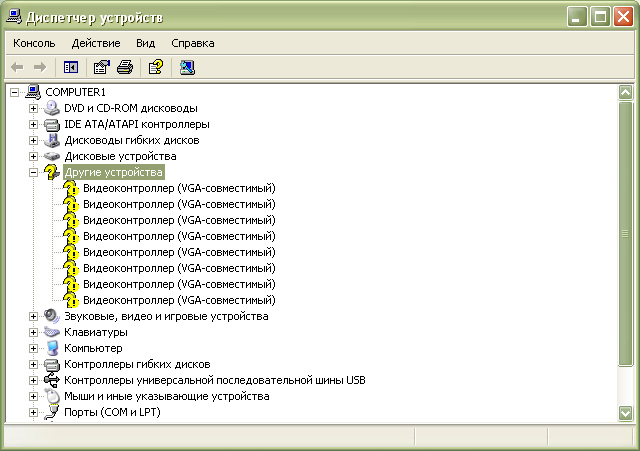Expand Контроллеры гибких дисков
640x451 pixels.
(33, 364)
